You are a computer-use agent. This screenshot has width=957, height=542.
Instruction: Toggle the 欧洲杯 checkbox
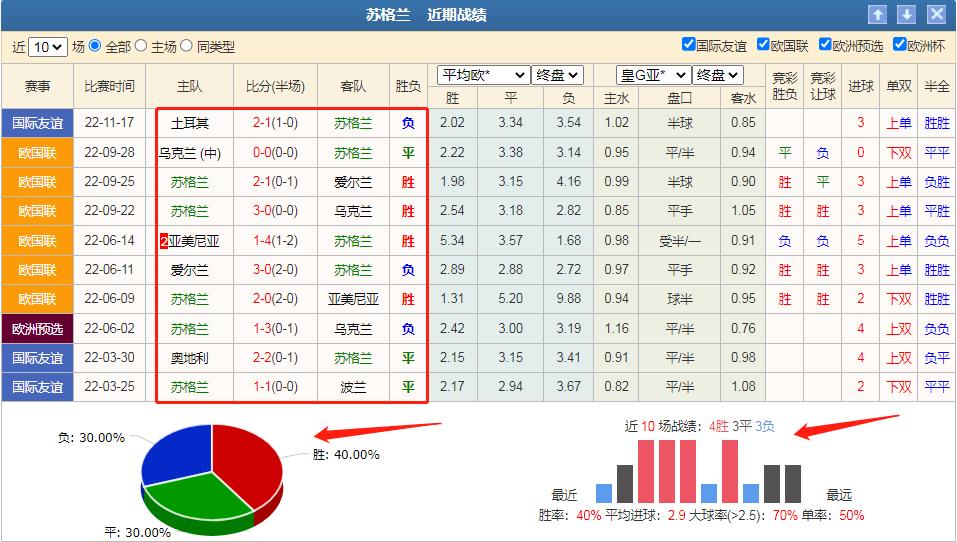[x=900, y=44]
